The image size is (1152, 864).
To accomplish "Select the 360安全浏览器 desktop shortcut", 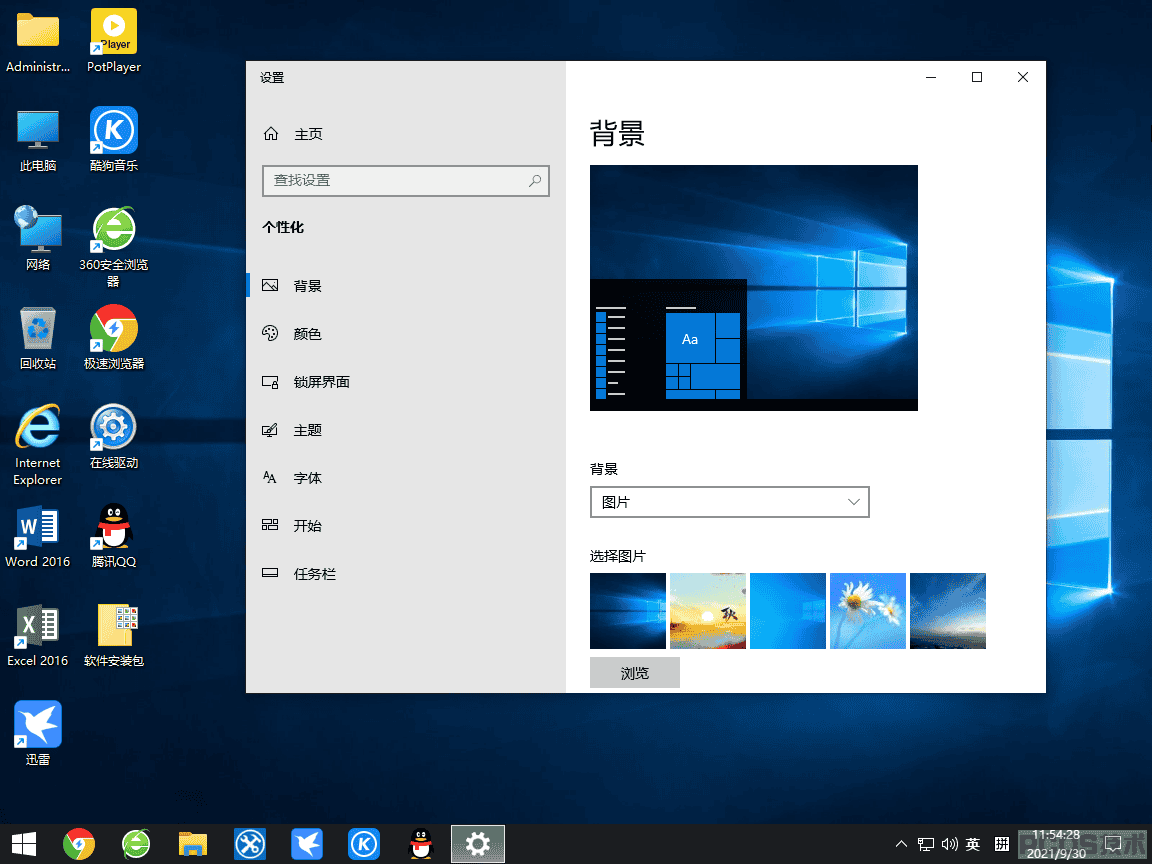I will (x=113, y=247).
